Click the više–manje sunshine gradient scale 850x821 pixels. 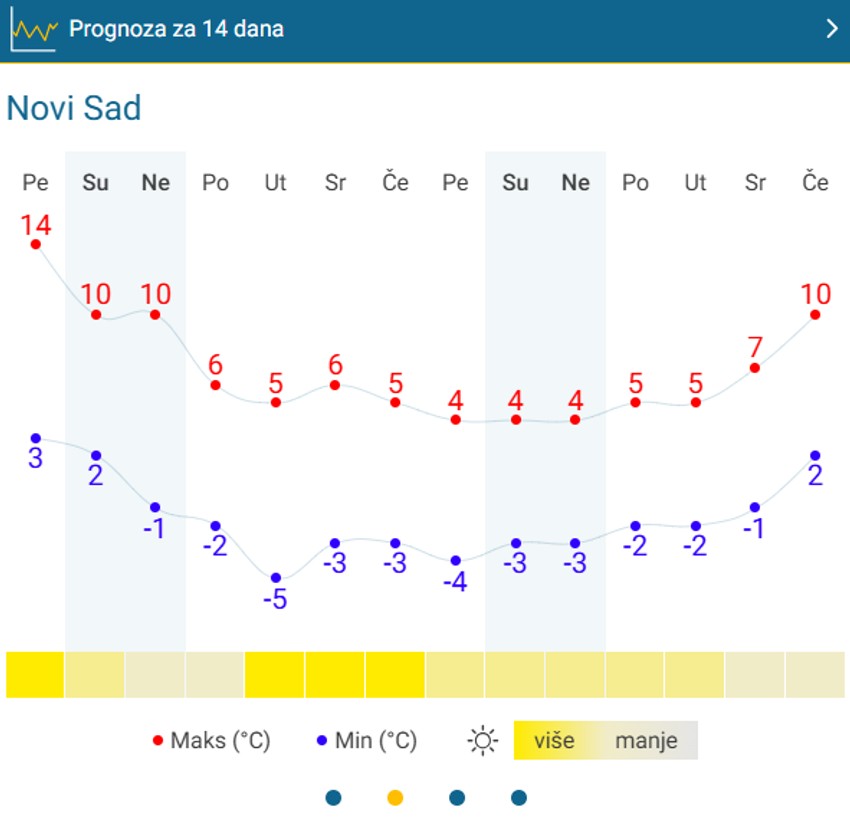click(x=605, y=741)
